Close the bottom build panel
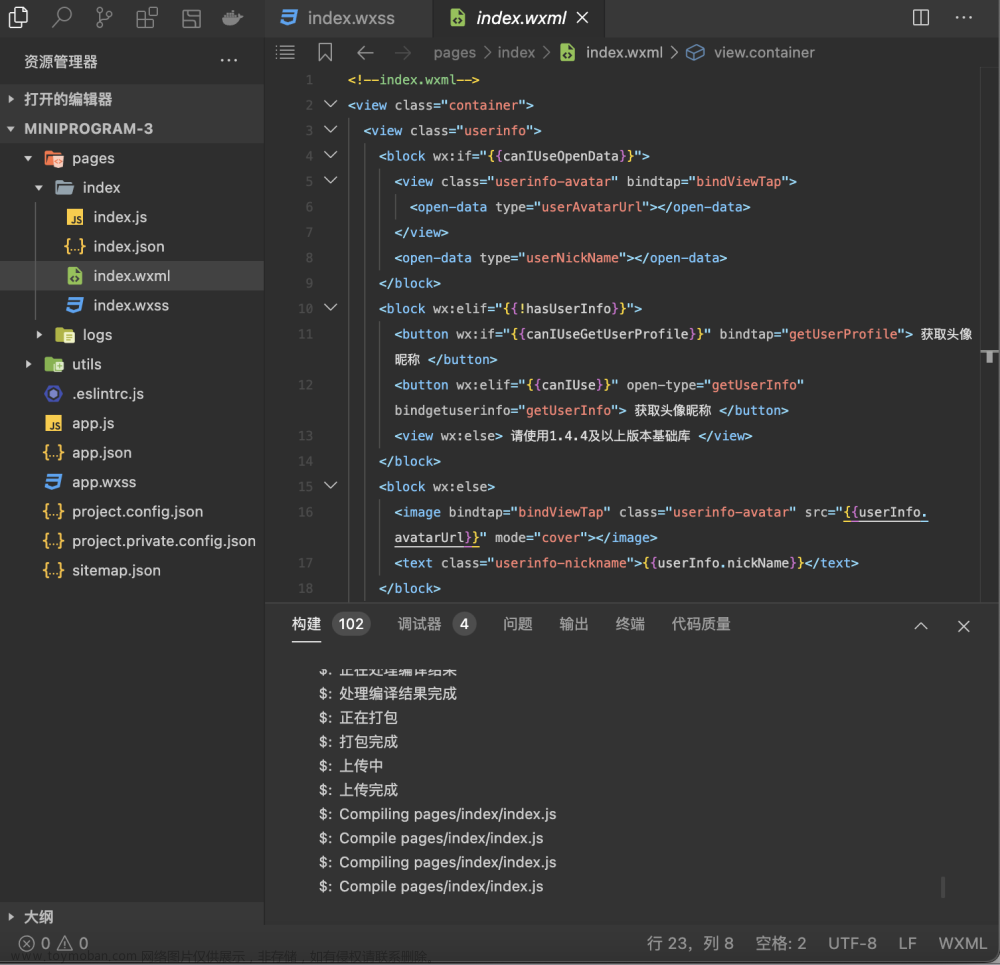 click(963, 626)
